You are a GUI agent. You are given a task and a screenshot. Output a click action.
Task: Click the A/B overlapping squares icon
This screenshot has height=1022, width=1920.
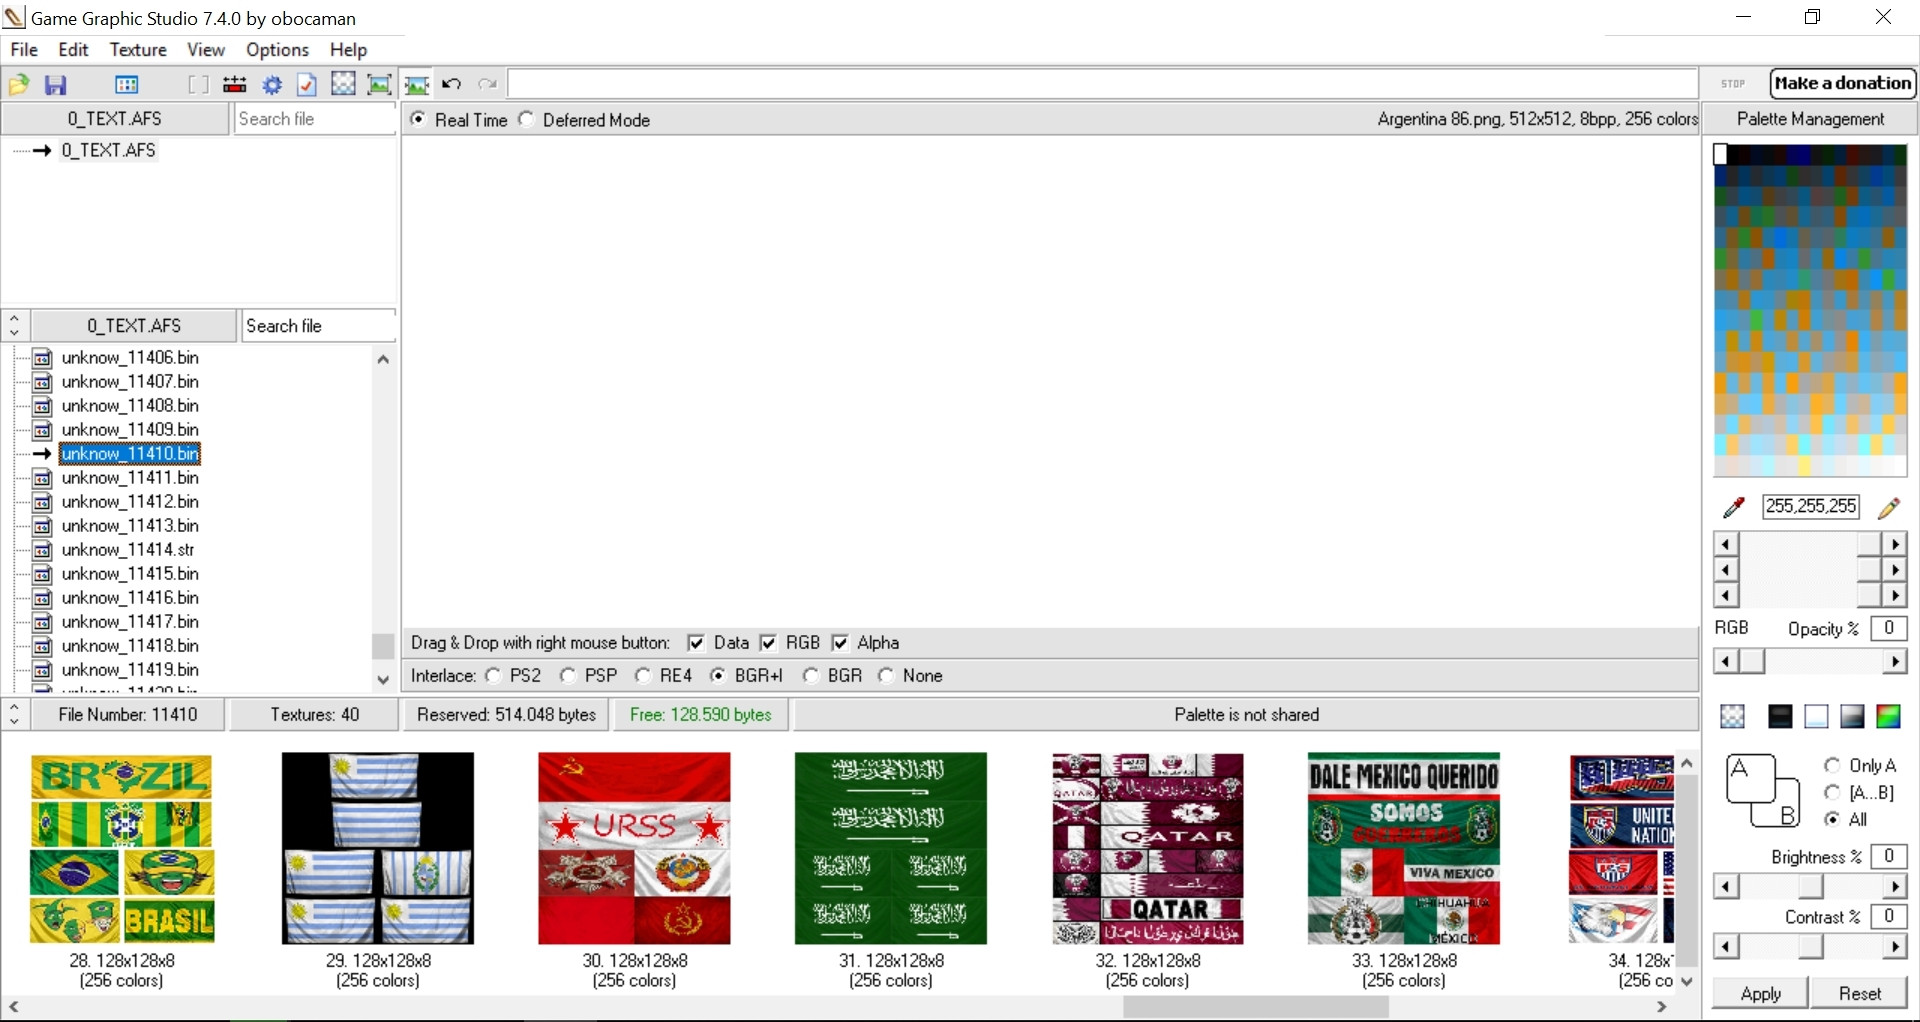(x=1763, y=792)
